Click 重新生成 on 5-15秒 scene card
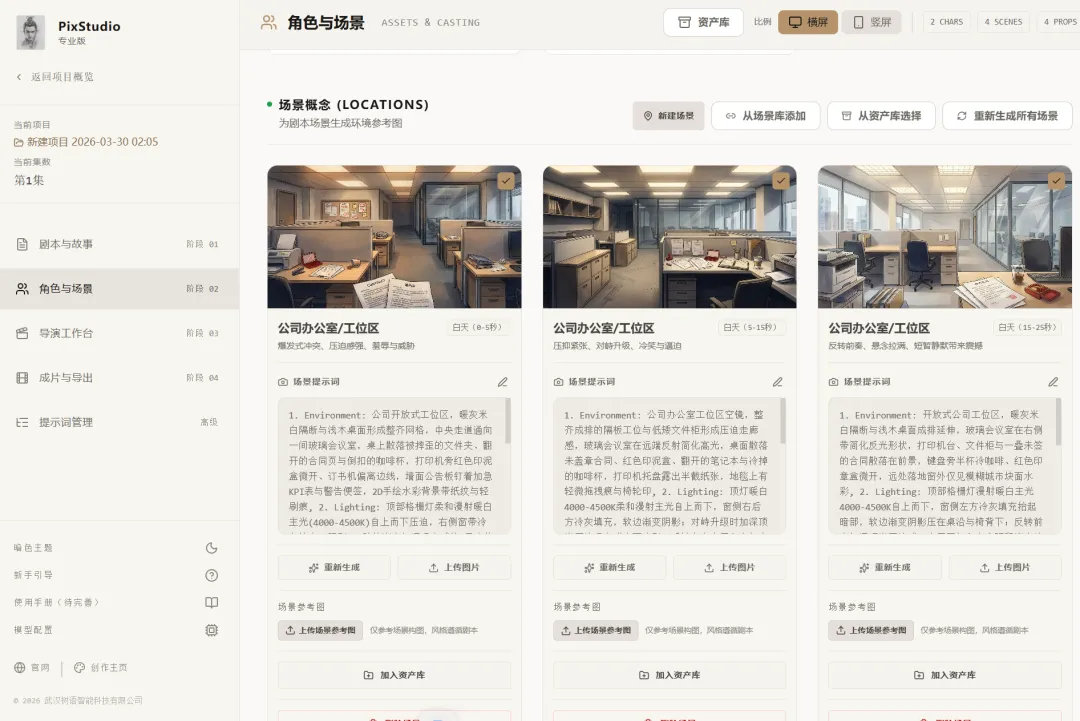This screenshot has width=1080, height=721. point(610,567)
